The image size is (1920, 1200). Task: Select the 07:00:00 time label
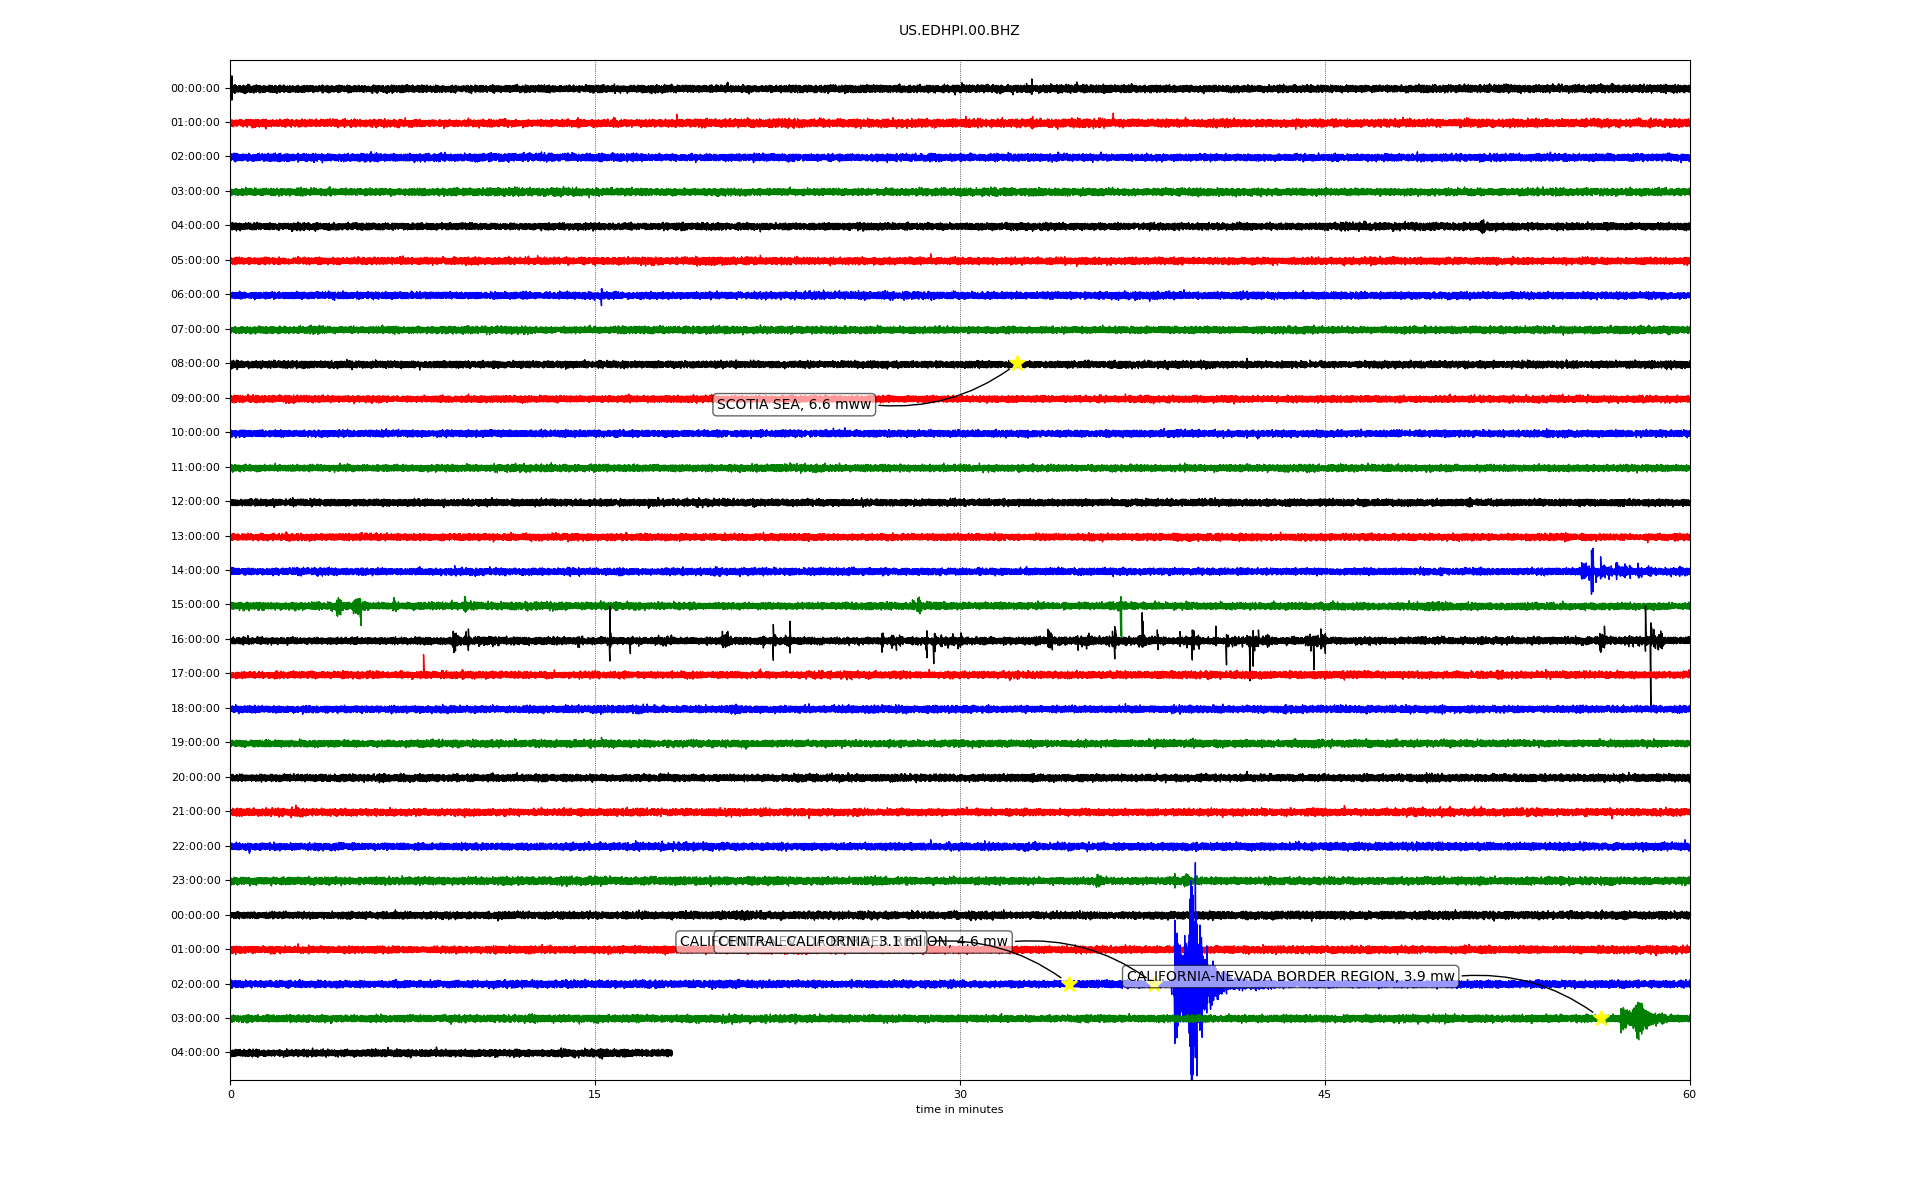coord(195,330)
